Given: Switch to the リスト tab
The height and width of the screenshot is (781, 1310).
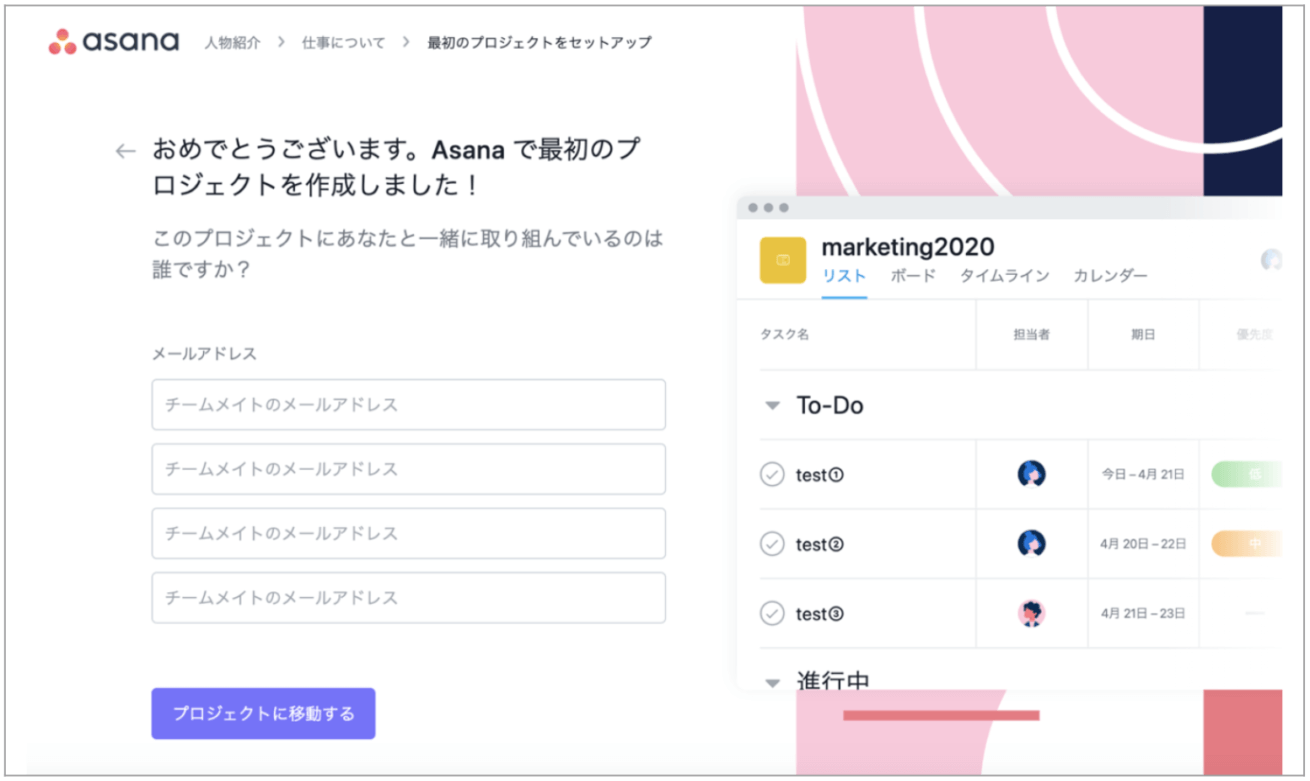Looking at the screenshot, I should (x=844, y=276).
